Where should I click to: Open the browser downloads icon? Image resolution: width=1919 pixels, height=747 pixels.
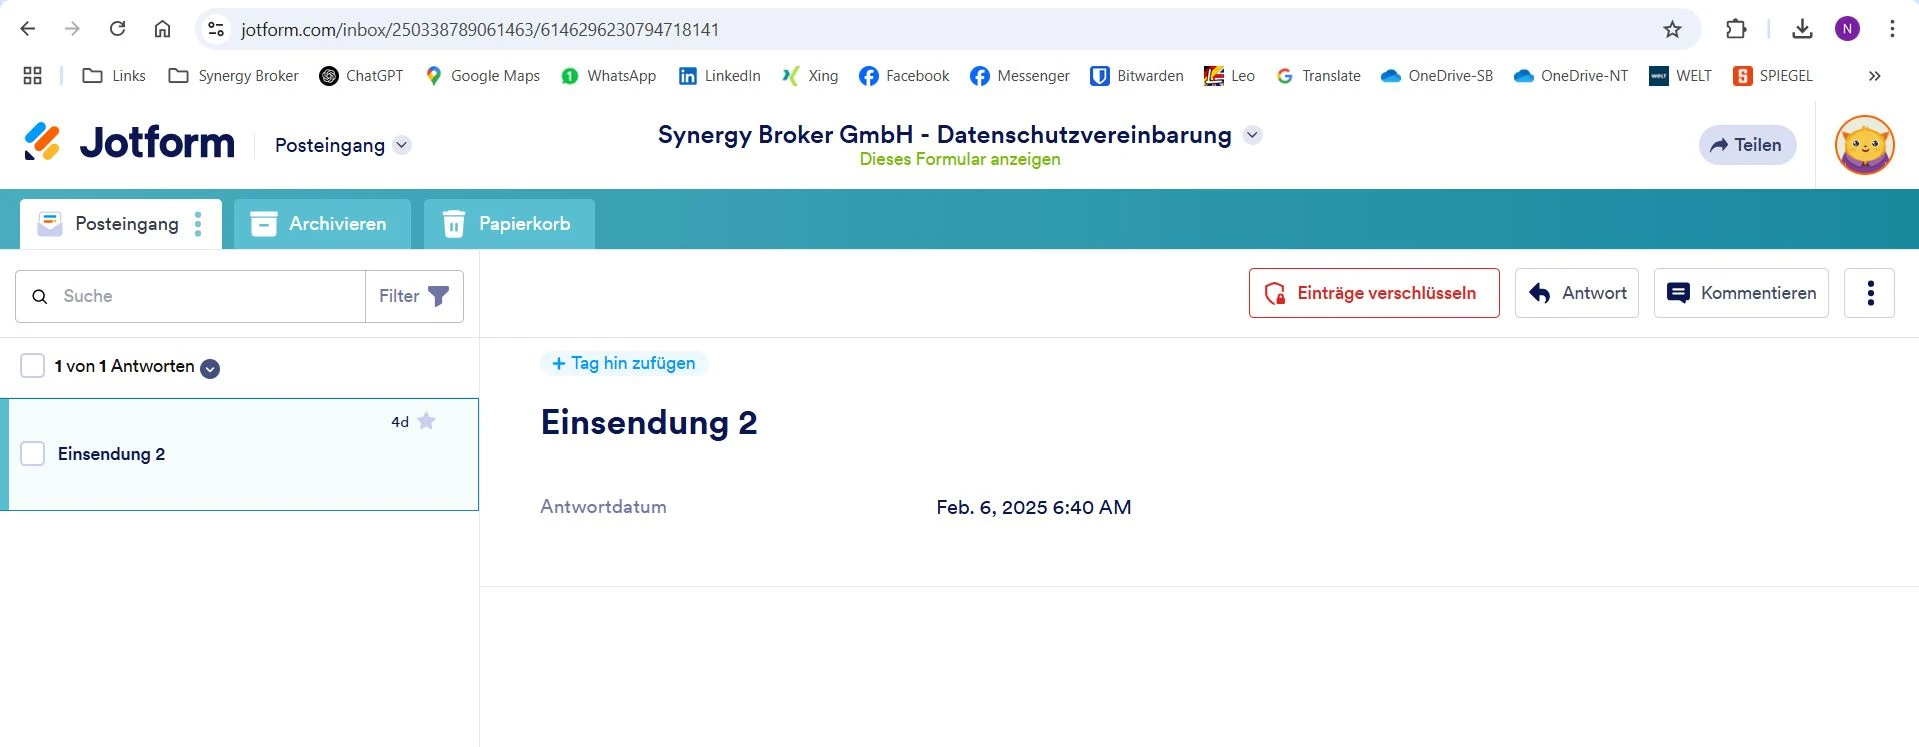1802,29
